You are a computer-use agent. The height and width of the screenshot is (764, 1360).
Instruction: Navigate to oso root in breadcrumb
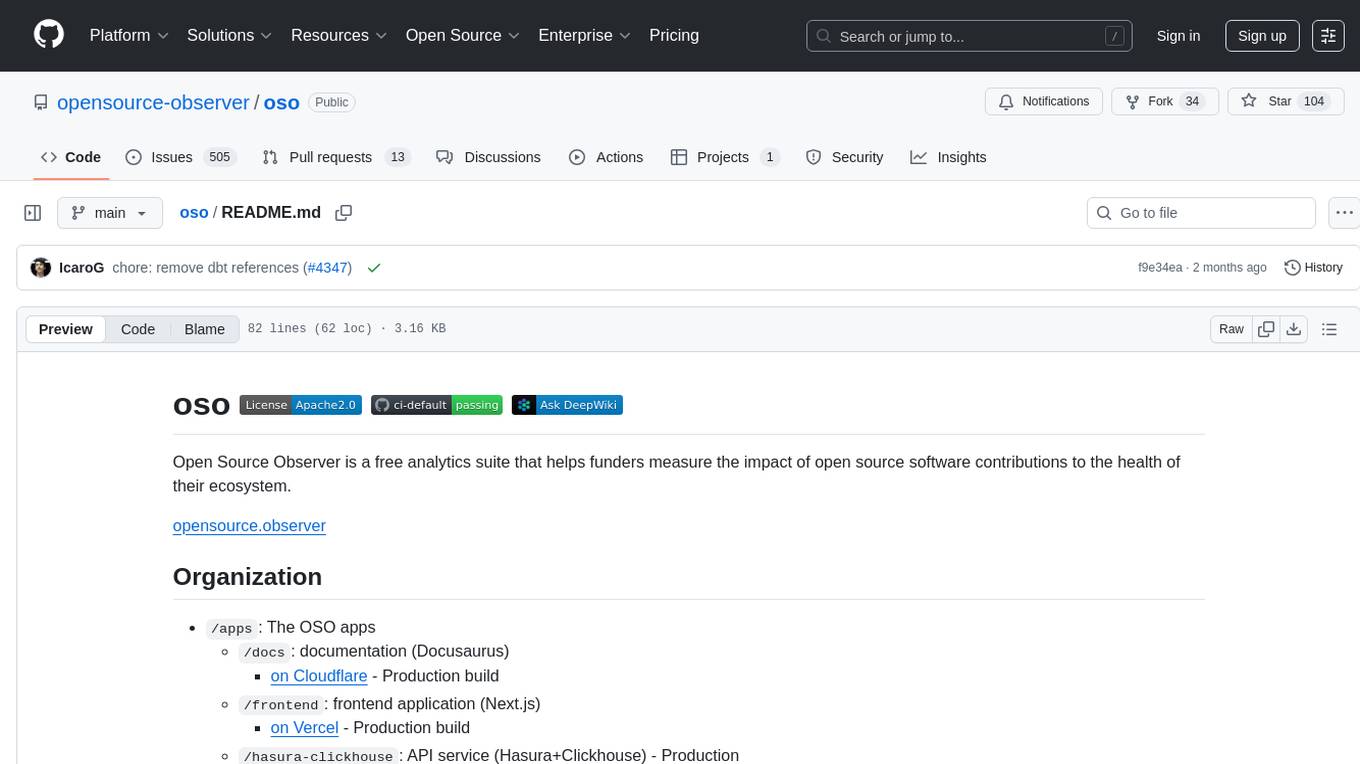(194, 212)
